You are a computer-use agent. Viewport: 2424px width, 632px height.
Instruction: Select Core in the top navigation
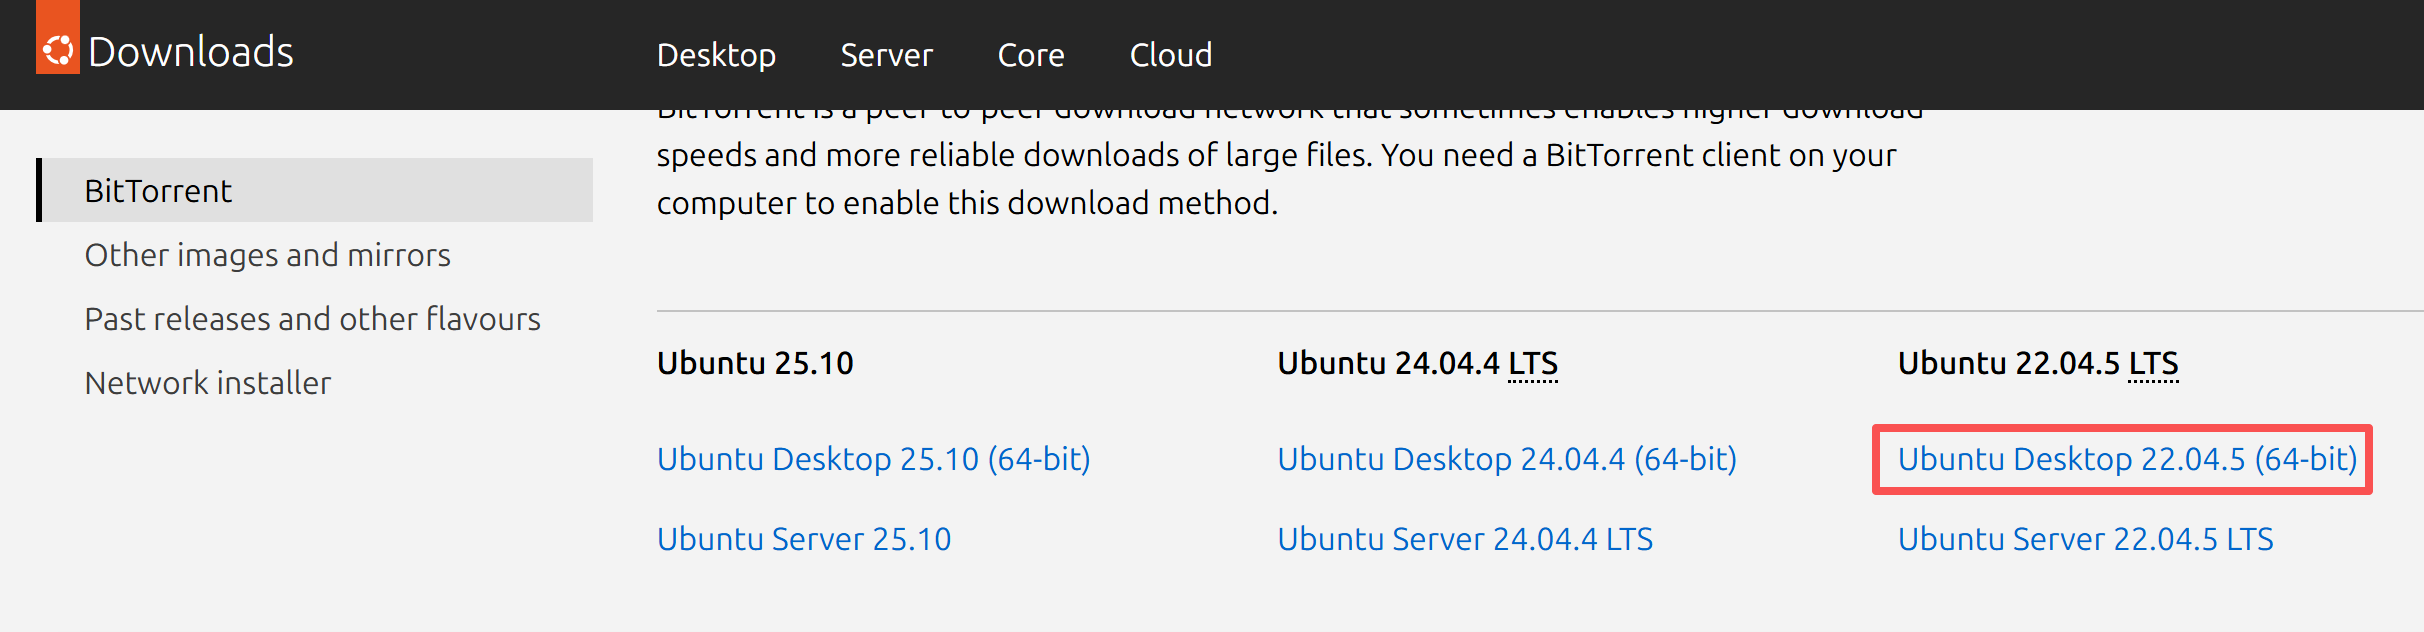pyautogui.click(x=1031, y=55)
